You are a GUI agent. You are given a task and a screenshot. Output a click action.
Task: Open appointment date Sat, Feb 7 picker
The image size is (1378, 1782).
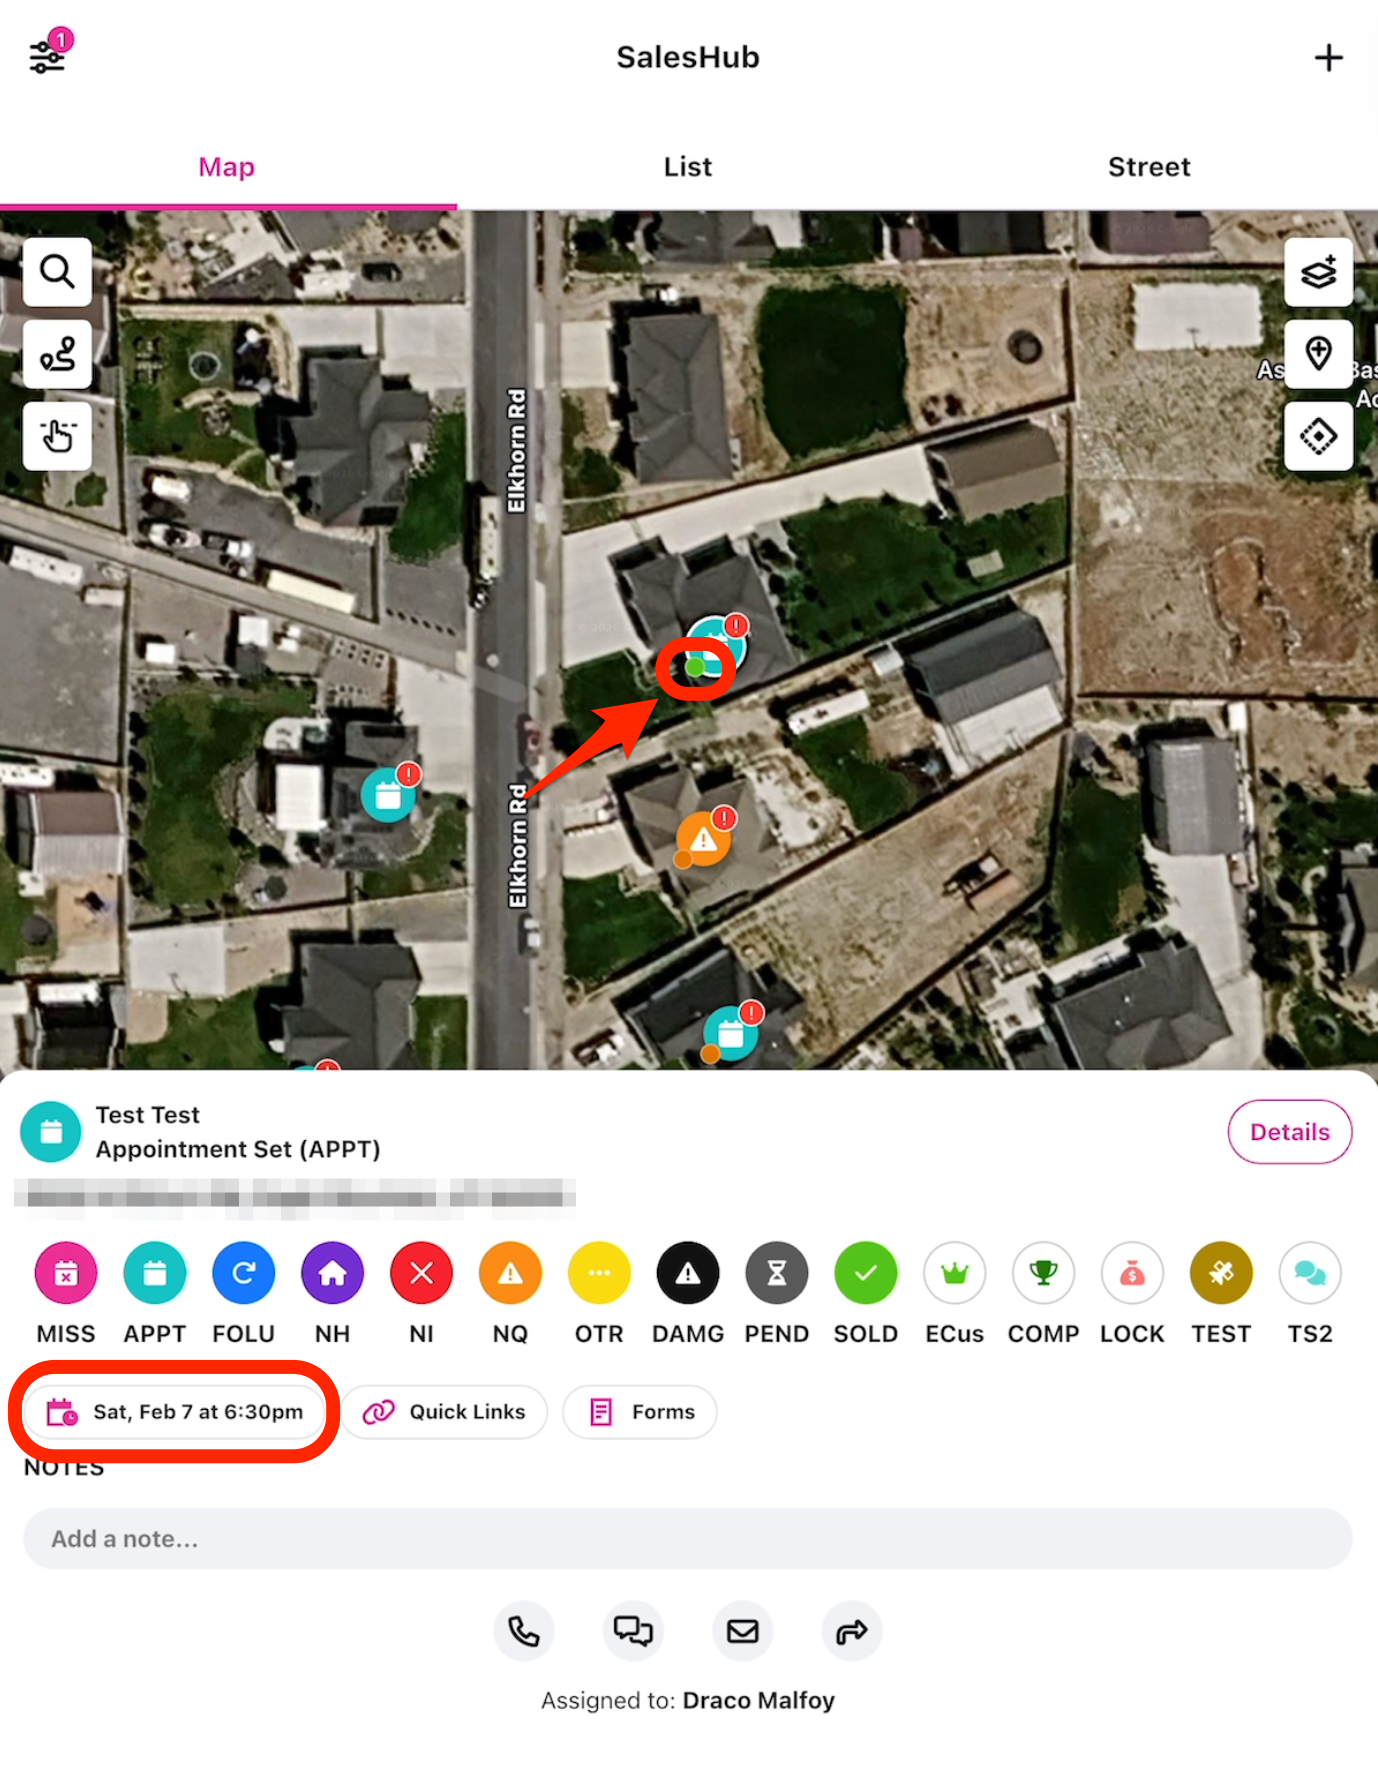tap(175, 1412)
